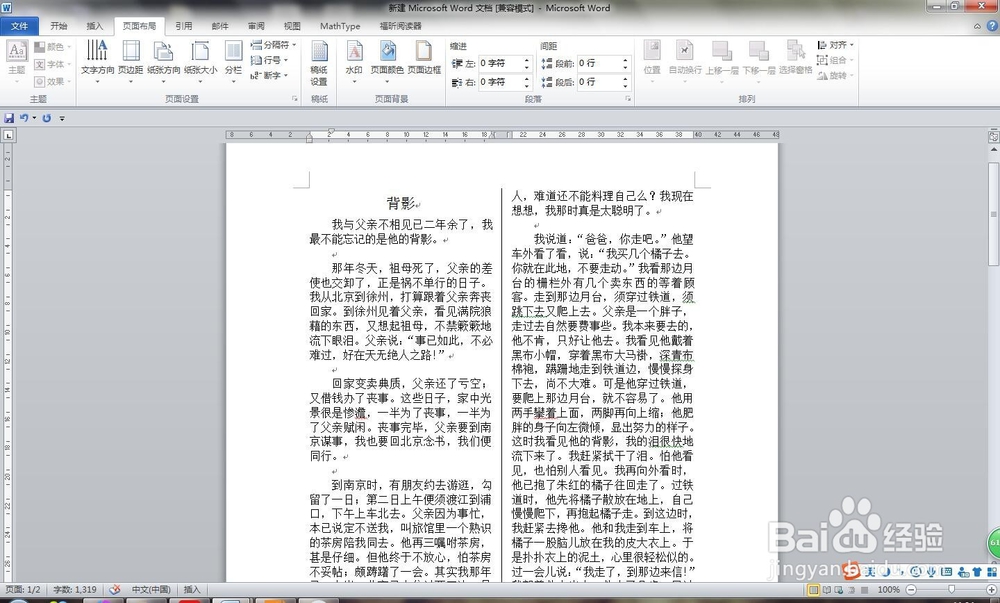
Task: Expand the 分隔符 breaks dropdown
Action: (273, 45)
